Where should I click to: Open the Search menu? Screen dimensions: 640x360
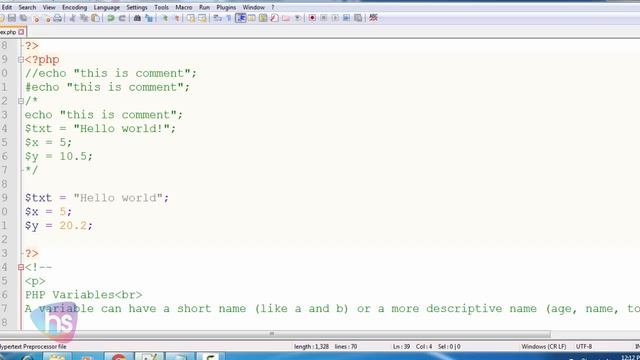click(x=27, y=7)
